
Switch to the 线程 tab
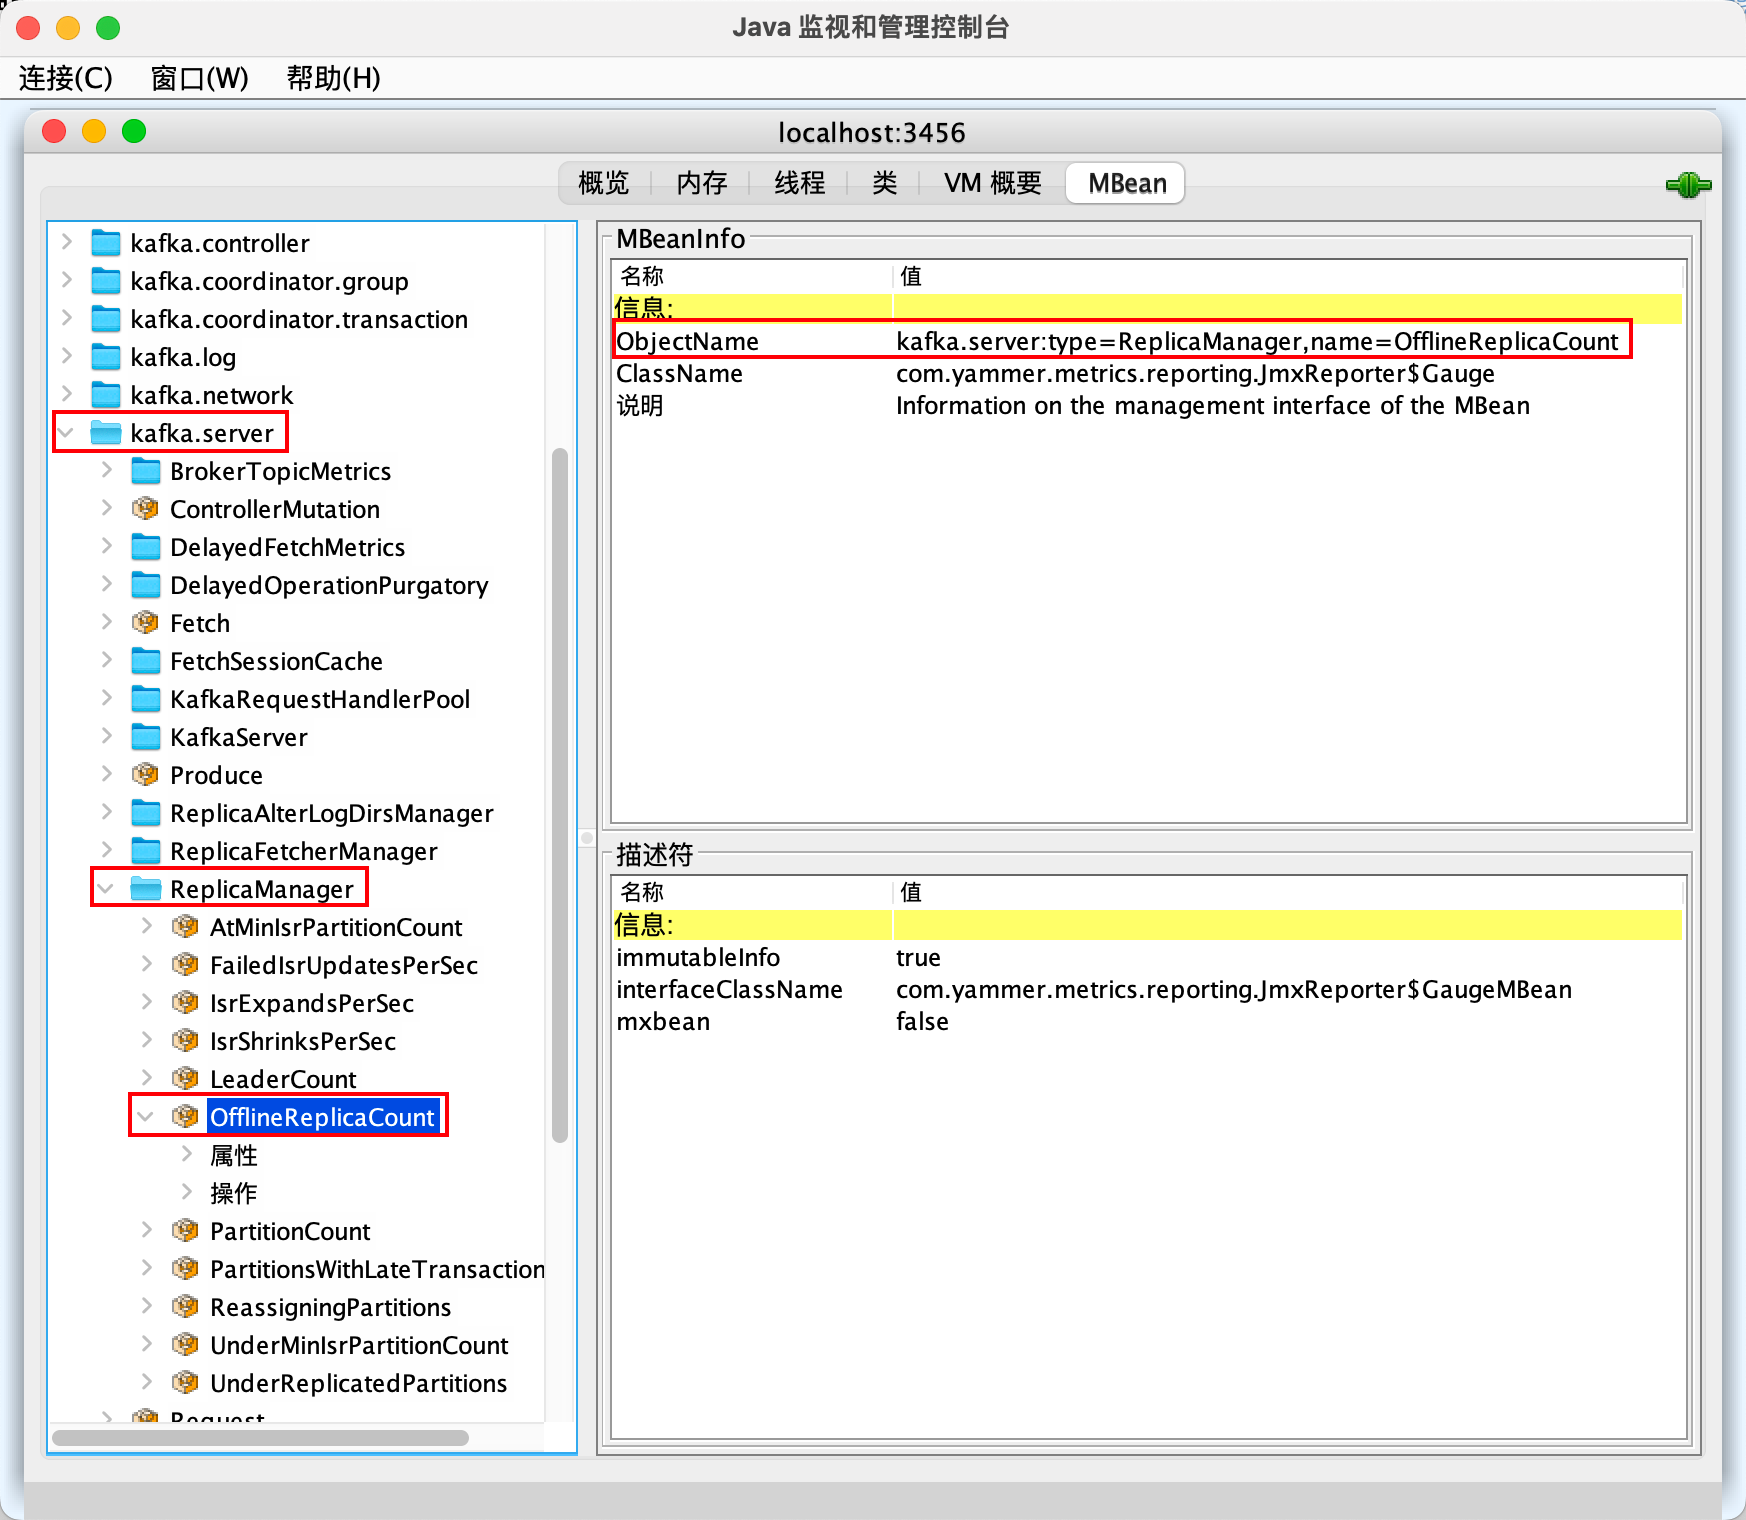pos(800,183)
